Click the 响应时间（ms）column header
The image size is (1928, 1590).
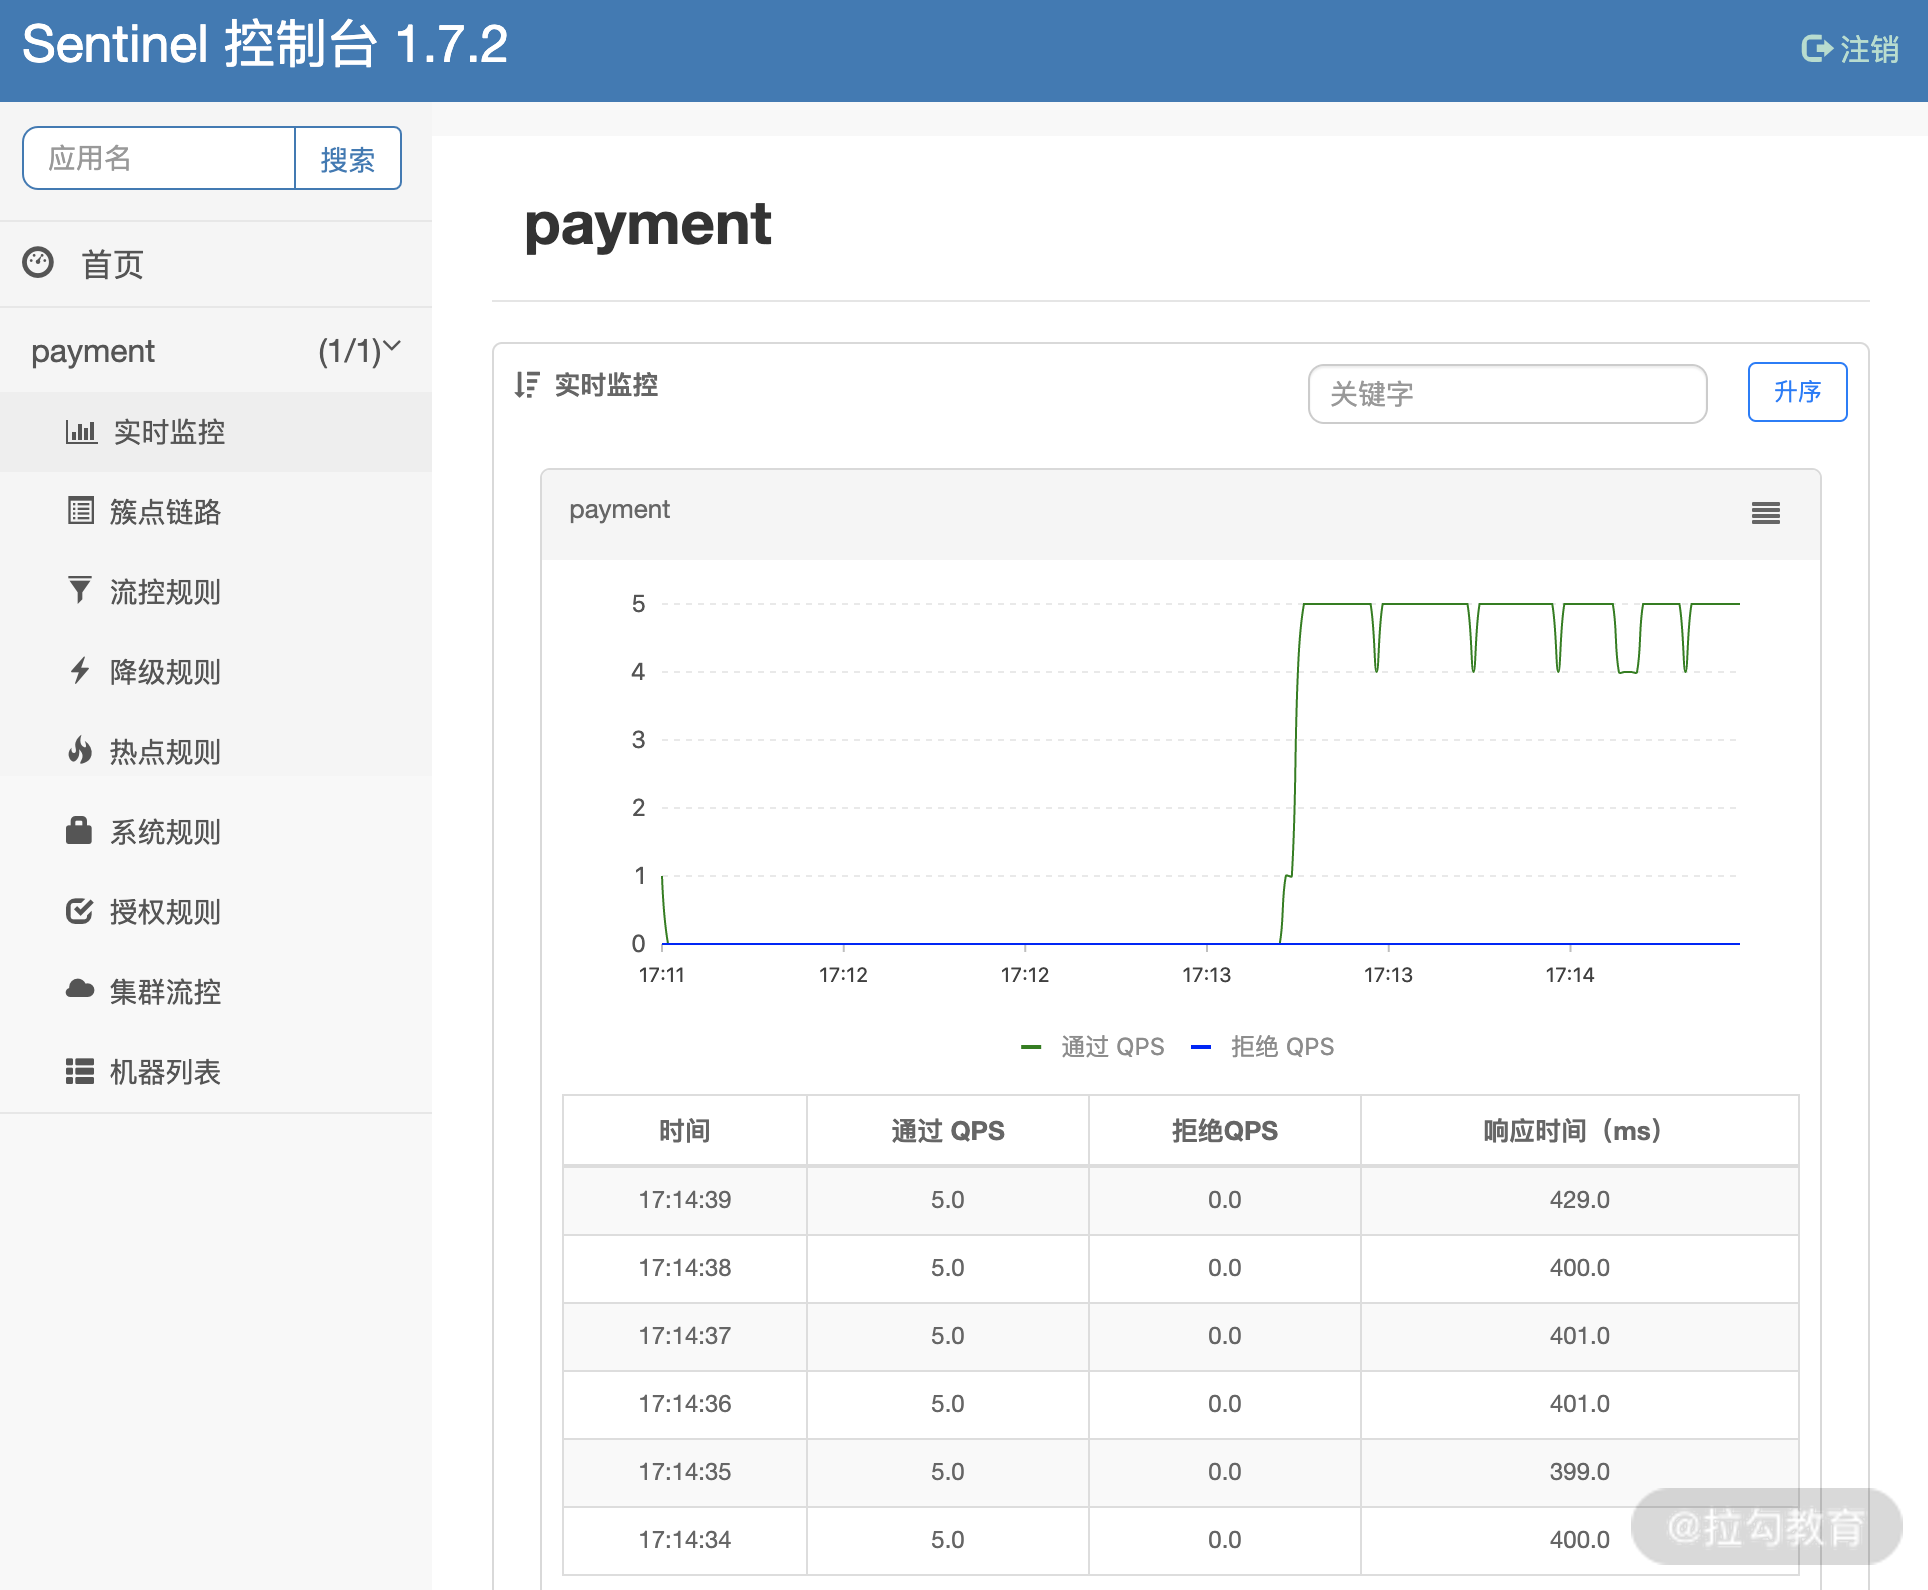1579,1131
